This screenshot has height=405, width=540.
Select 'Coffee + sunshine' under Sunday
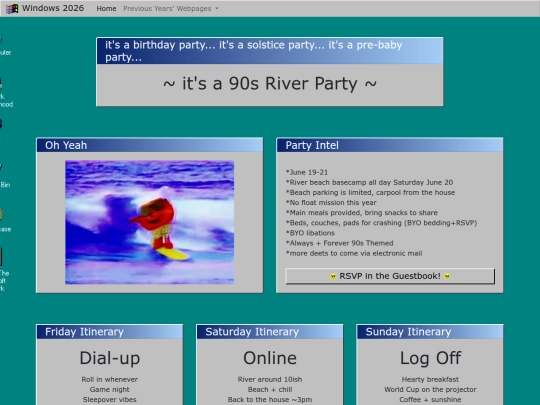coord(430,399)
